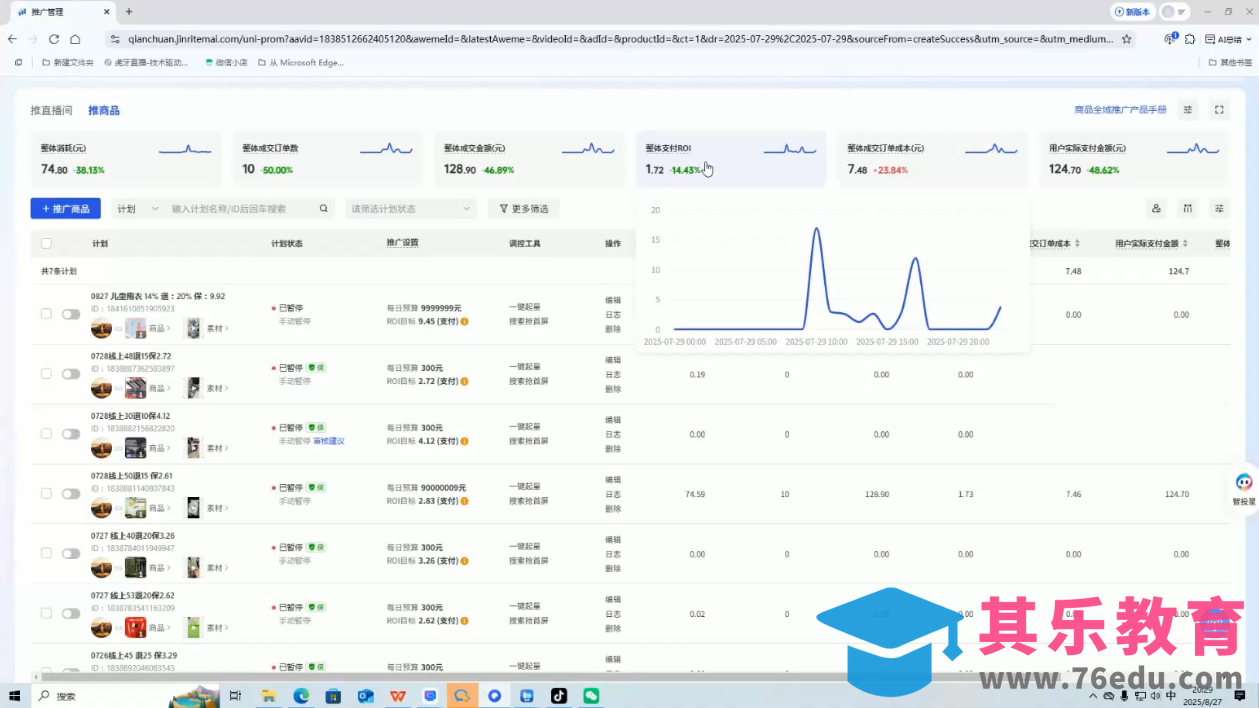Bookmark this page with the star icon
Screen dimensions: 1259x708
click(x=1127, y=39)
